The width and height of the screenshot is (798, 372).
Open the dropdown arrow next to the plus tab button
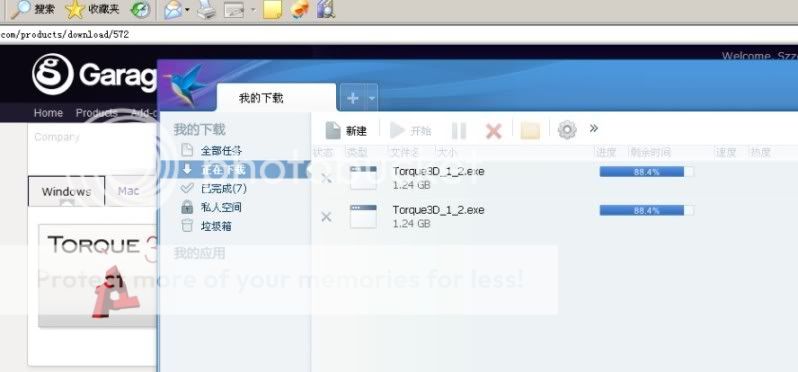pyautogui.click(x=372, y=98)
